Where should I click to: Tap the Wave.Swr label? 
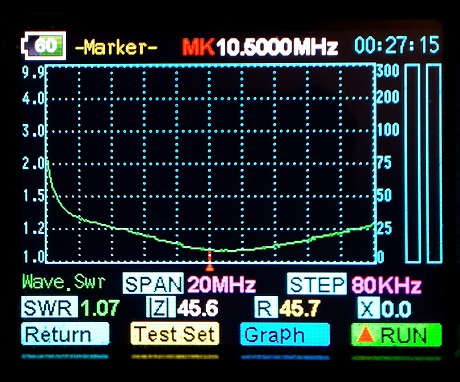click(64, 282)
